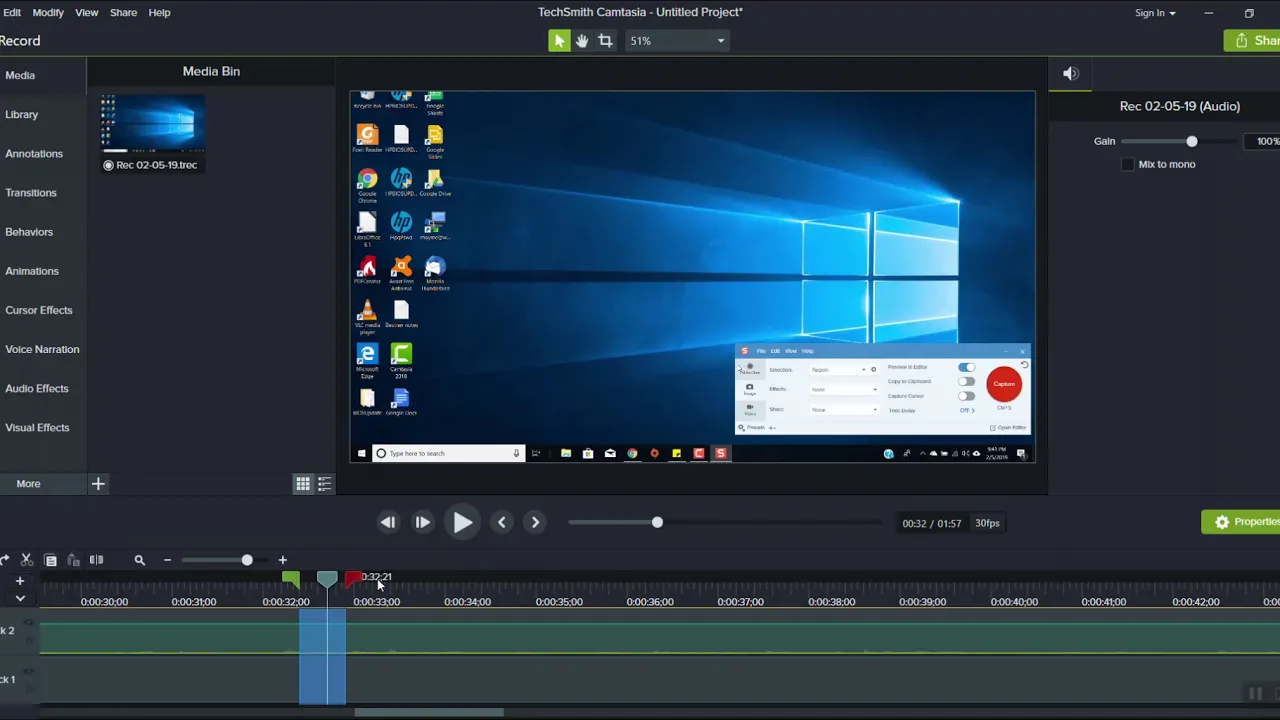Click the 30fps frame rate label
The height and width of the screenshot is (720, 1280).
click(x=987, y=523)
